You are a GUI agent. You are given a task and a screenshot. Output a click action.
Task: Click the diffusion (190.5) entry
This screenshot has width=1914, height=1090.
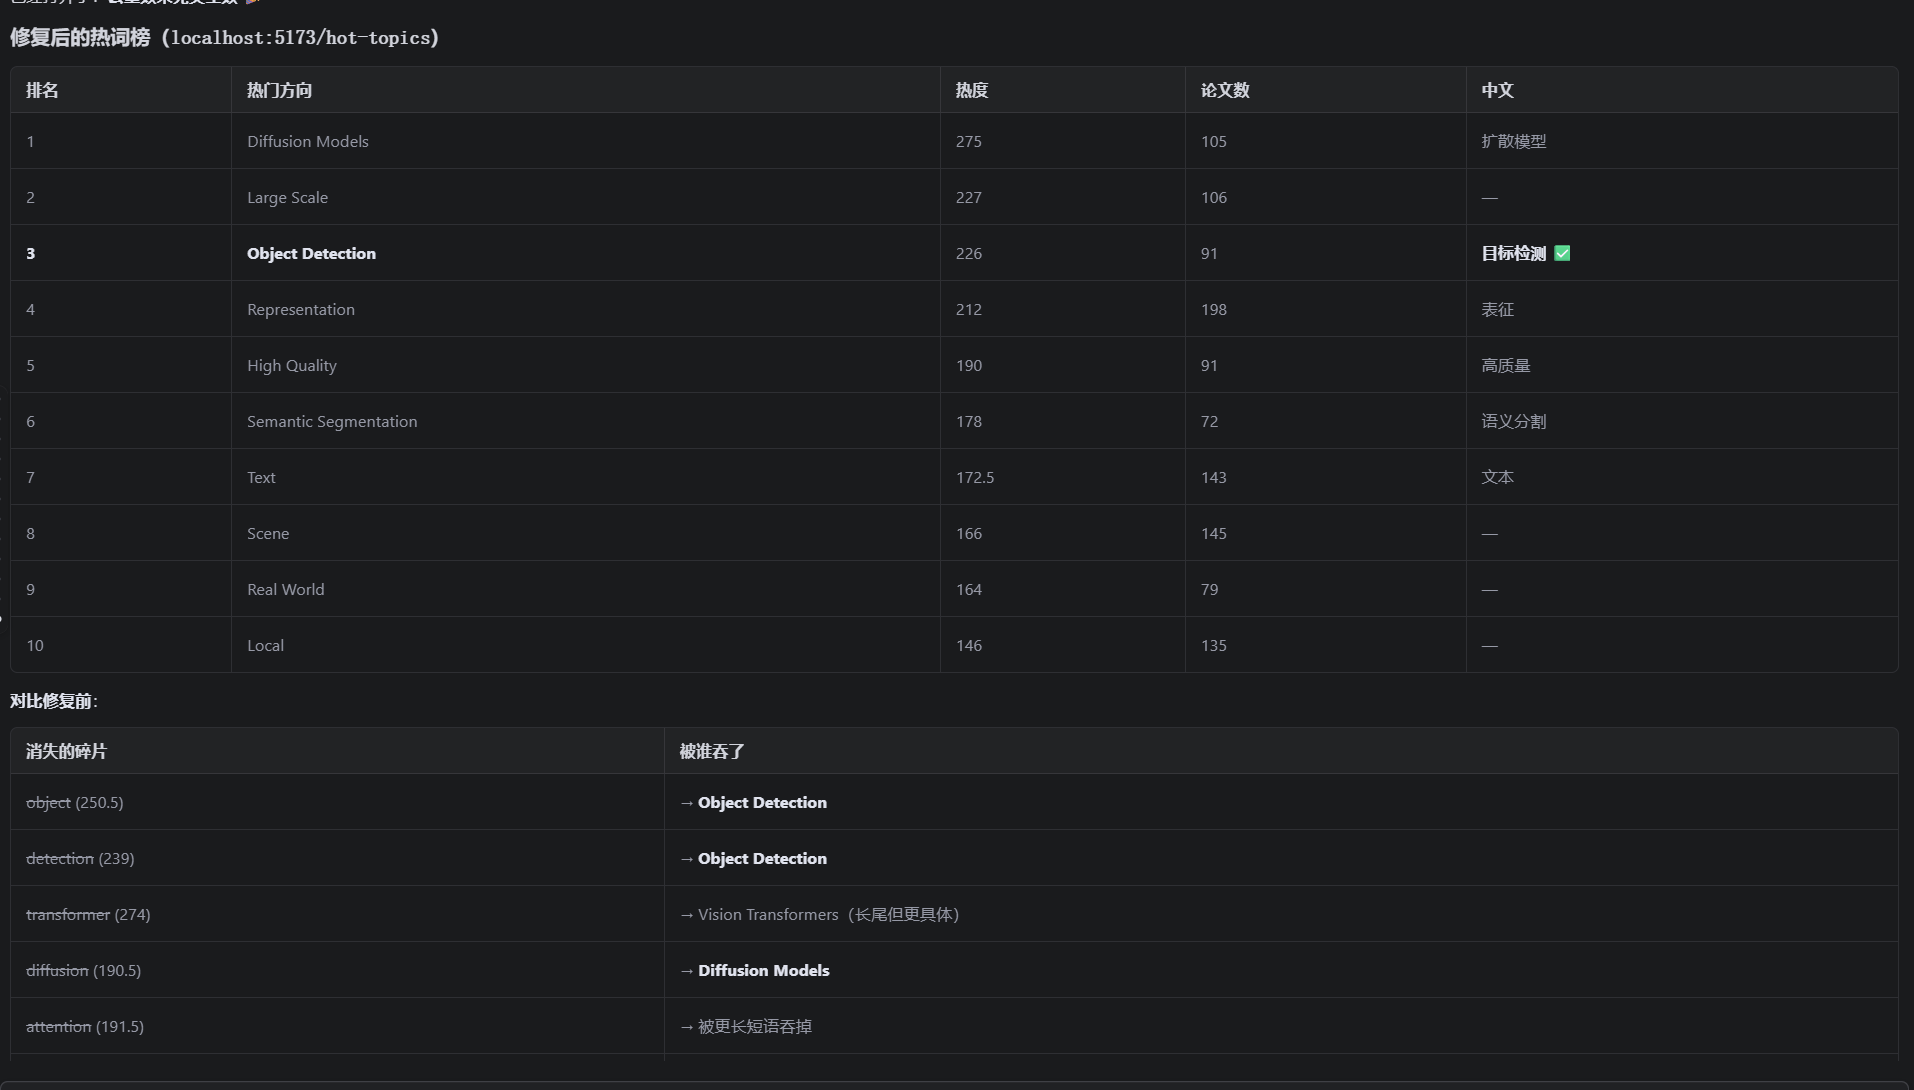[x=83, y=971]
